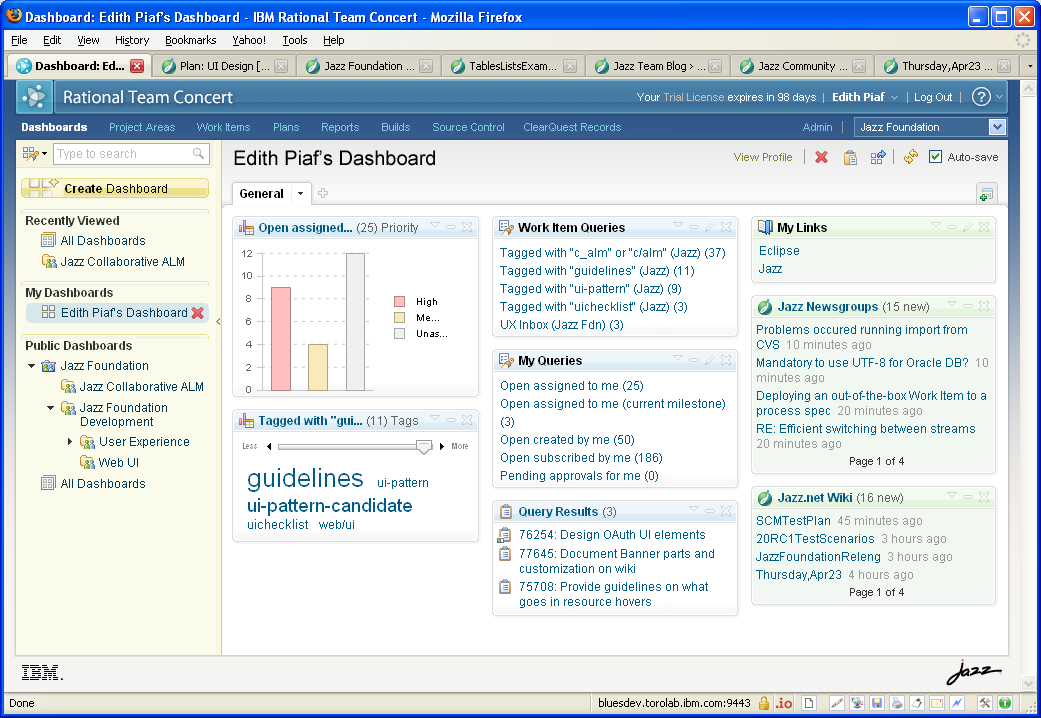This screenshot has width=1041, height=718.
Task: Open the My Queries widget menu arrow
Action: coord(678,359)
